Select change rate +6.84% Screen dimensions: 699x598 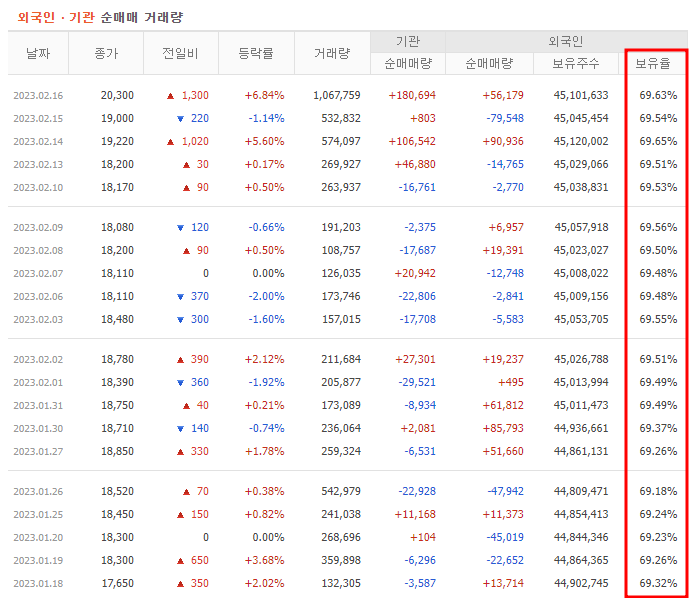(x=264, y=95)
